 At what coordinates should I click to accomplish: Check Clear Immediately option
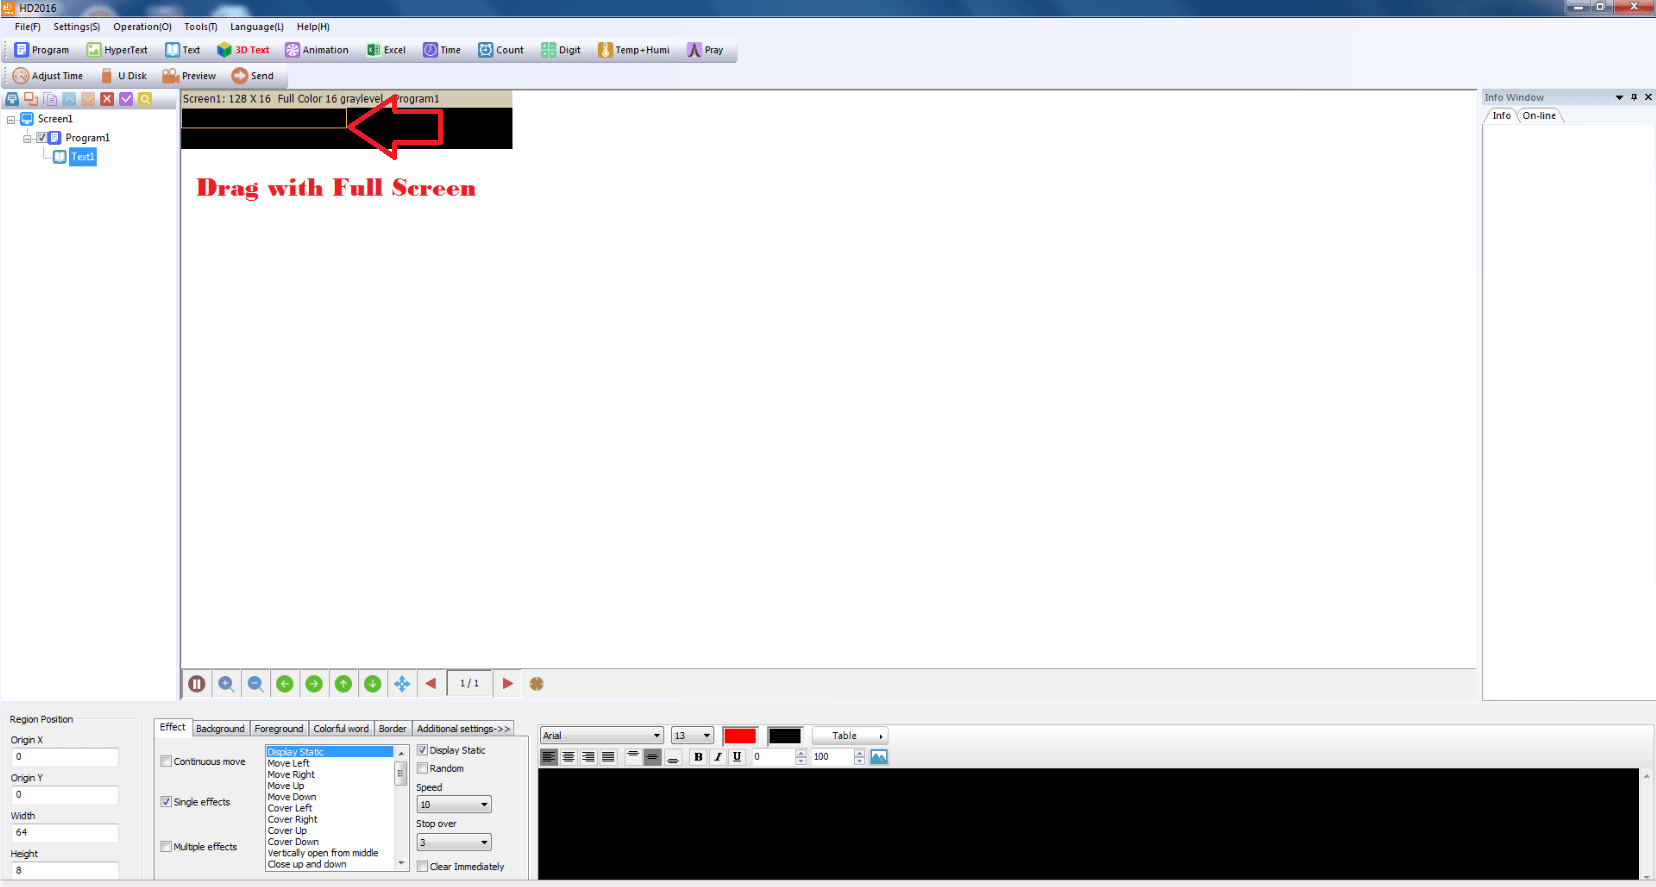pos(422,866)
